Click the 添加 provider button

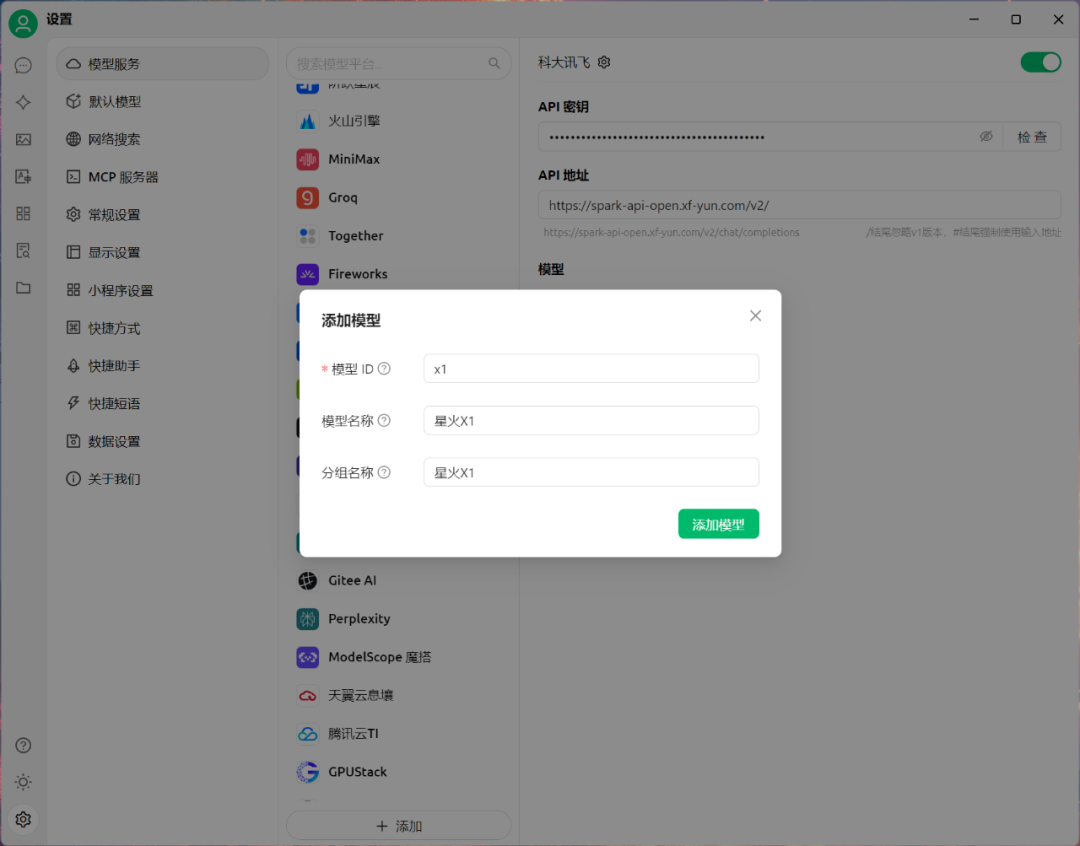(399, 825)
